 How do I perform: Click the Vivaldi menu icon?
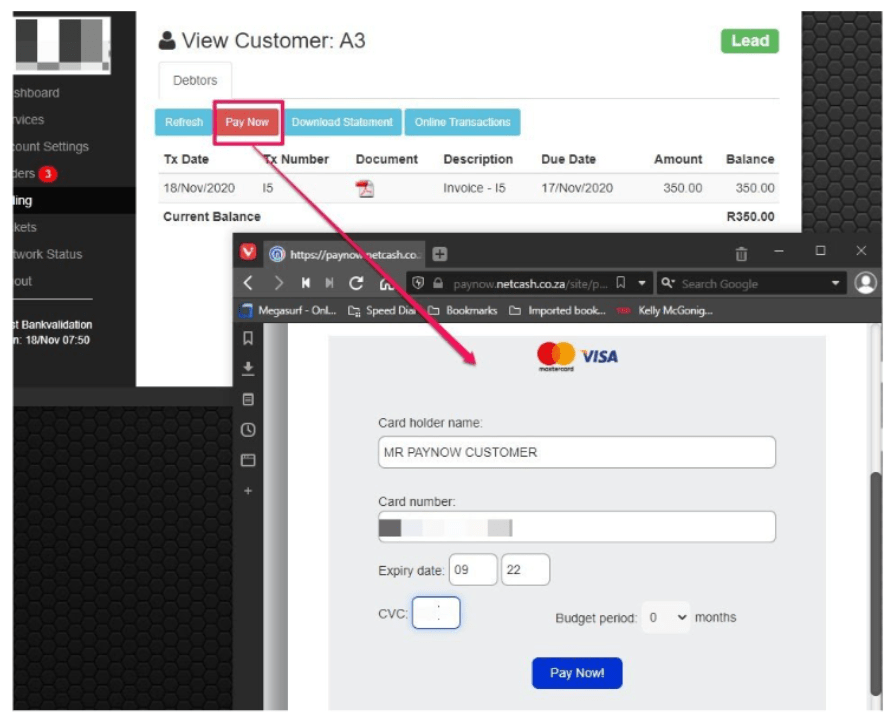[x=248, y=254]
